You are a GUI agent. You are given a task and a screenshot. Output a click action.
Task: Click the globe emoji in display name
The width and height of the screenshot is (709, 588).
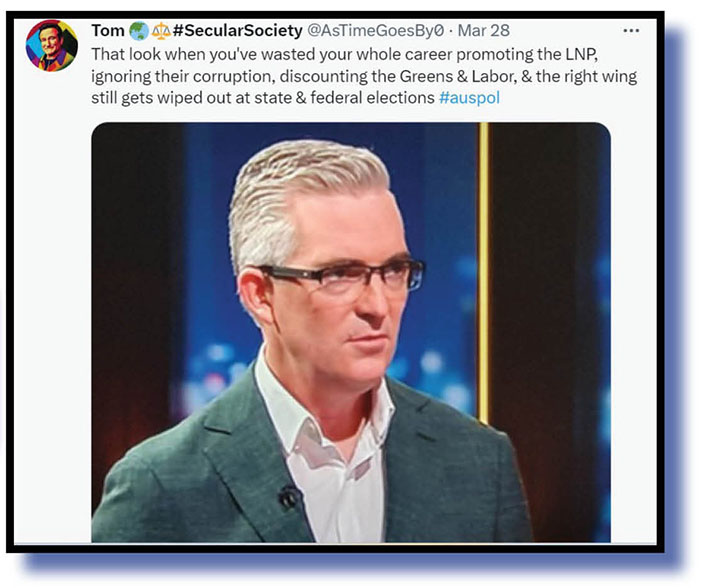[139, 31]
